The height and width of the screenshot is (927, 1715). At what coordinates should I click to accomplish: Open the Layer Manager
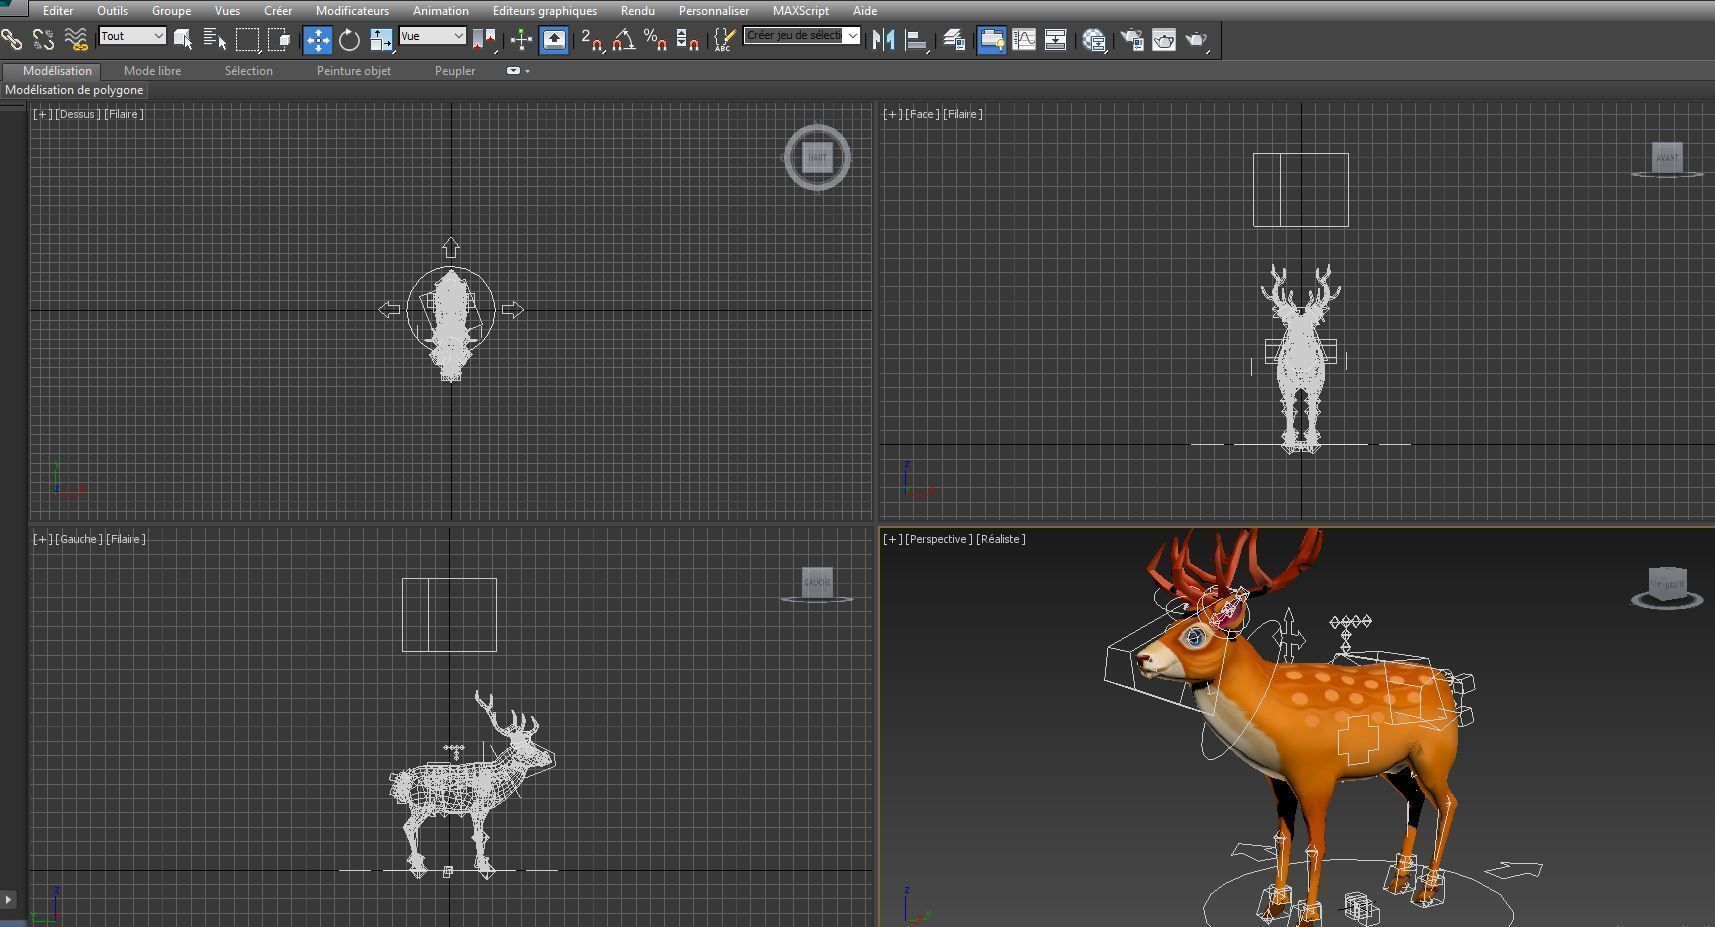coord(954,40)
